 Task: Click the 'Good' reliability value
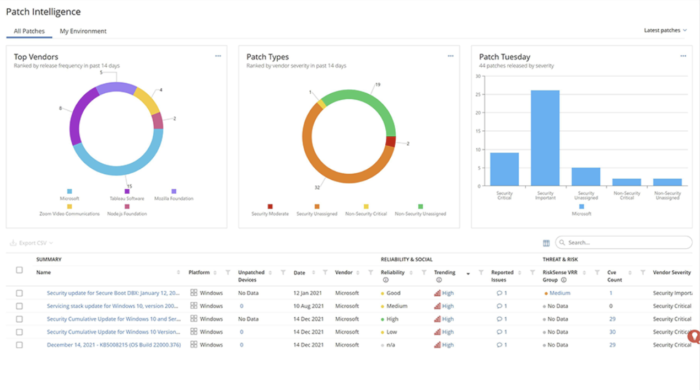pos(393,293)
